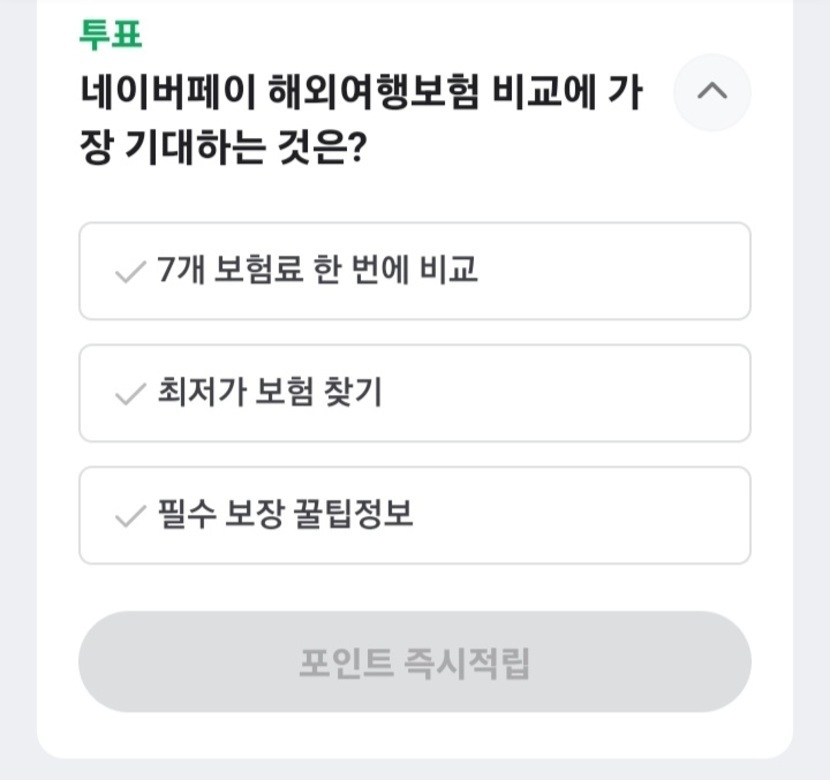Click the upward arrow icon next to the poll question

(x=711, y=92)
